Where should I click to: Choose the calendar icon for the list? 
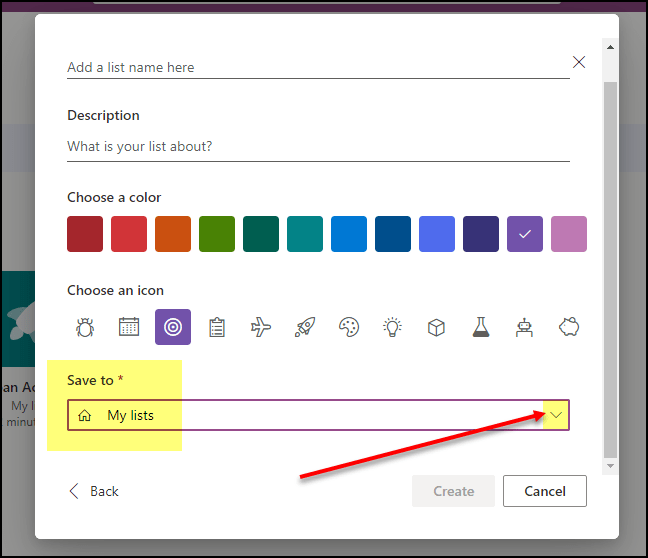coord(129,327)
